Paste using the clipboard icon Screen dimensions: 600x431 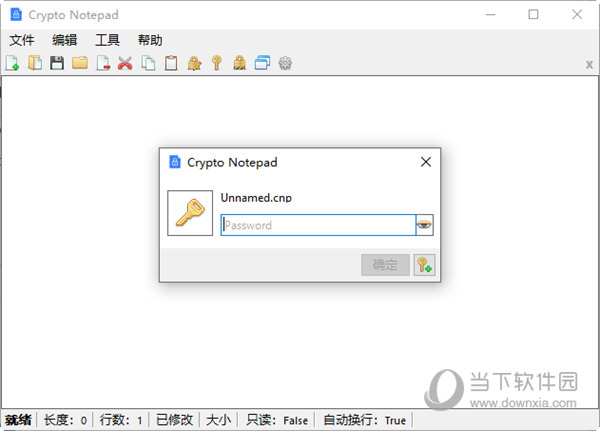coord(171,63)
